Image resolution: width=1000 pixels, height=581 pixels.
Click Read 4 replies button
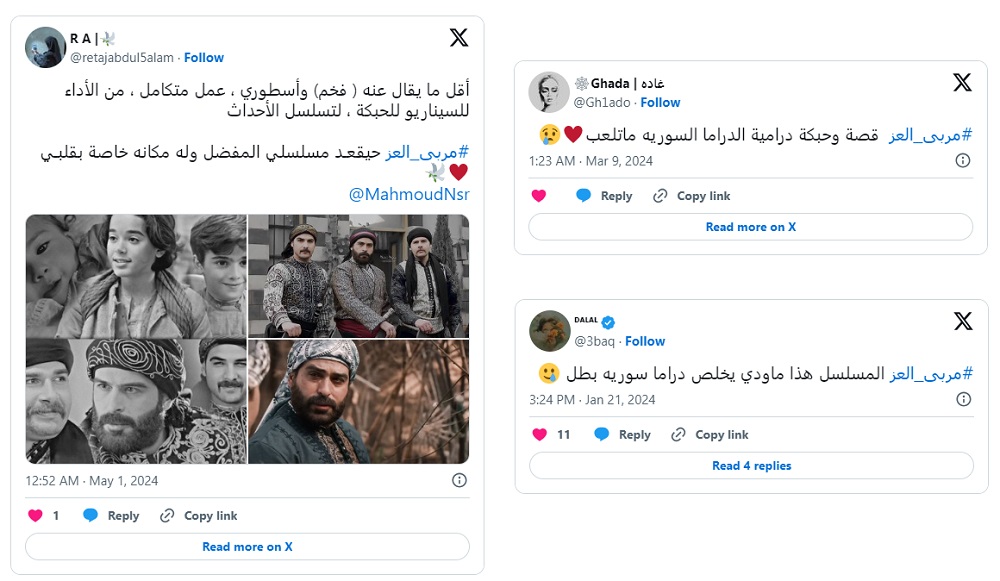click(x=751, y=466)
